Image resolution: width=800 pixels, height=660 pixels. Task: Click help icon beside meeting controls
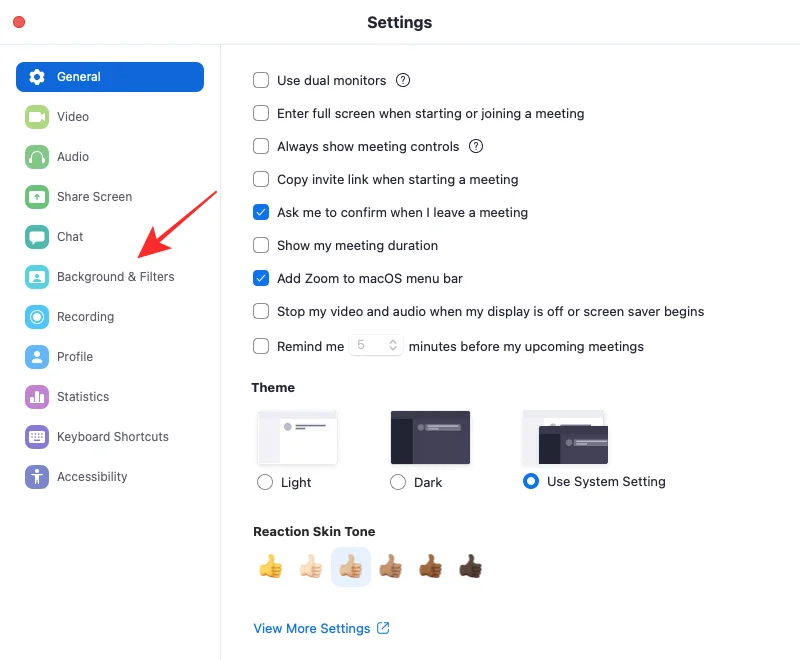(x=476, y=146)
